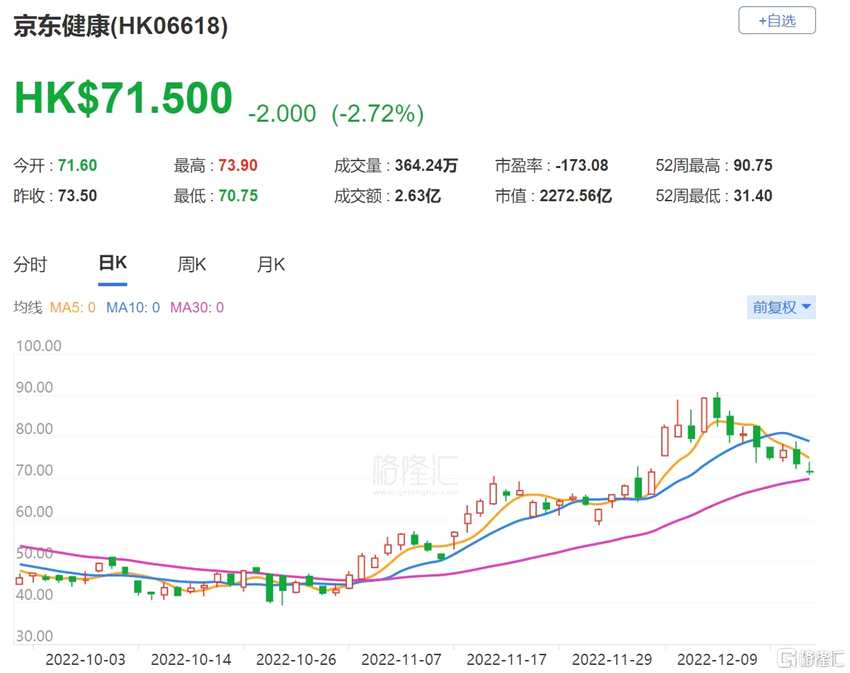Click the price change -2.000 value

pos(282,114)
